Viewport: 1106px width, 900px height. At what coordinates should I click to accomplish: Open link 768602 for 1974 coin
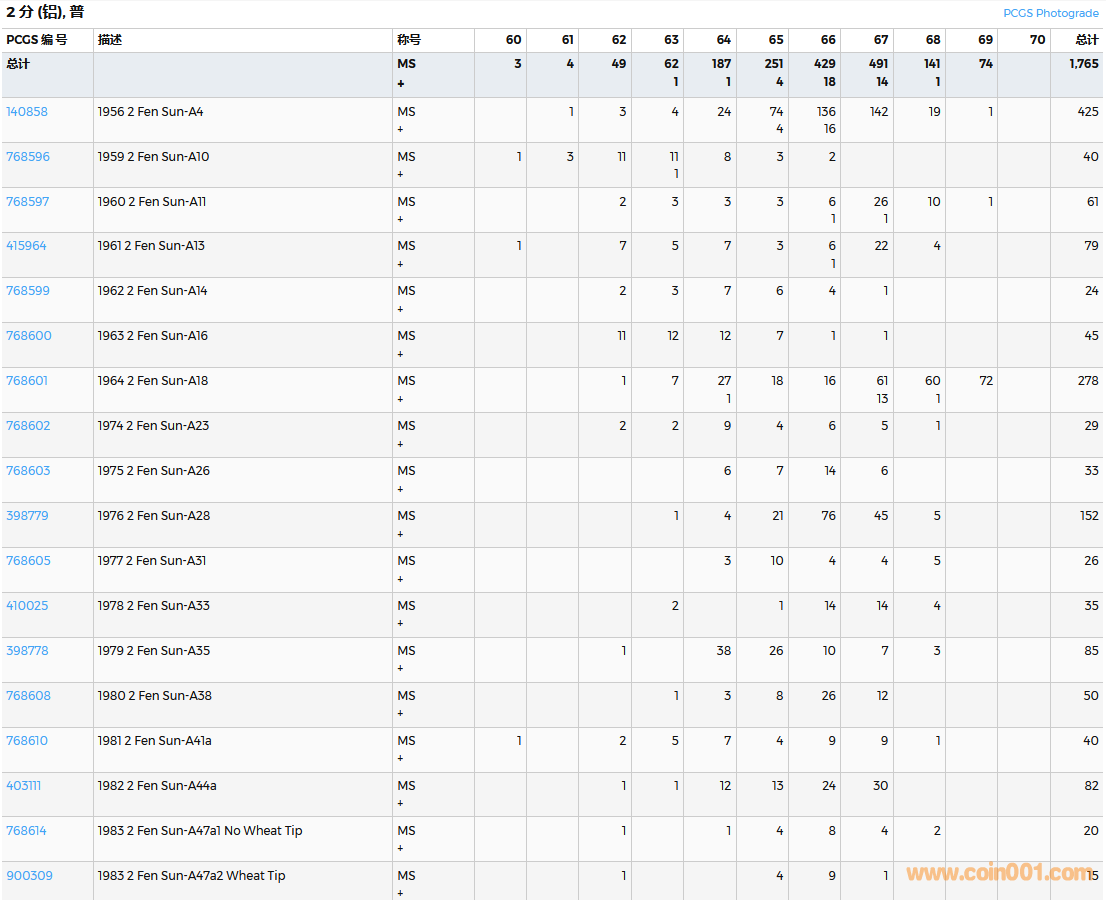(28, 426)
